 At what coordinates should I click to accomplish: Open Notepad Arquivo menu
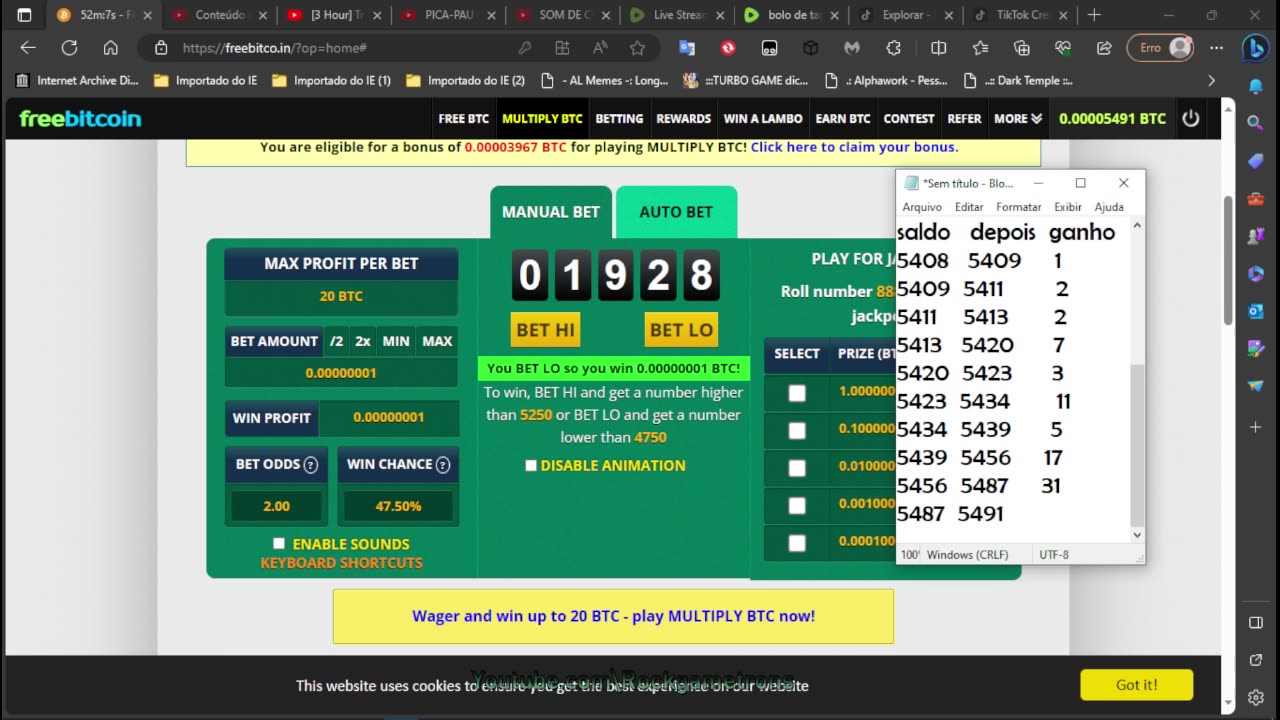(x=922, y=207)
